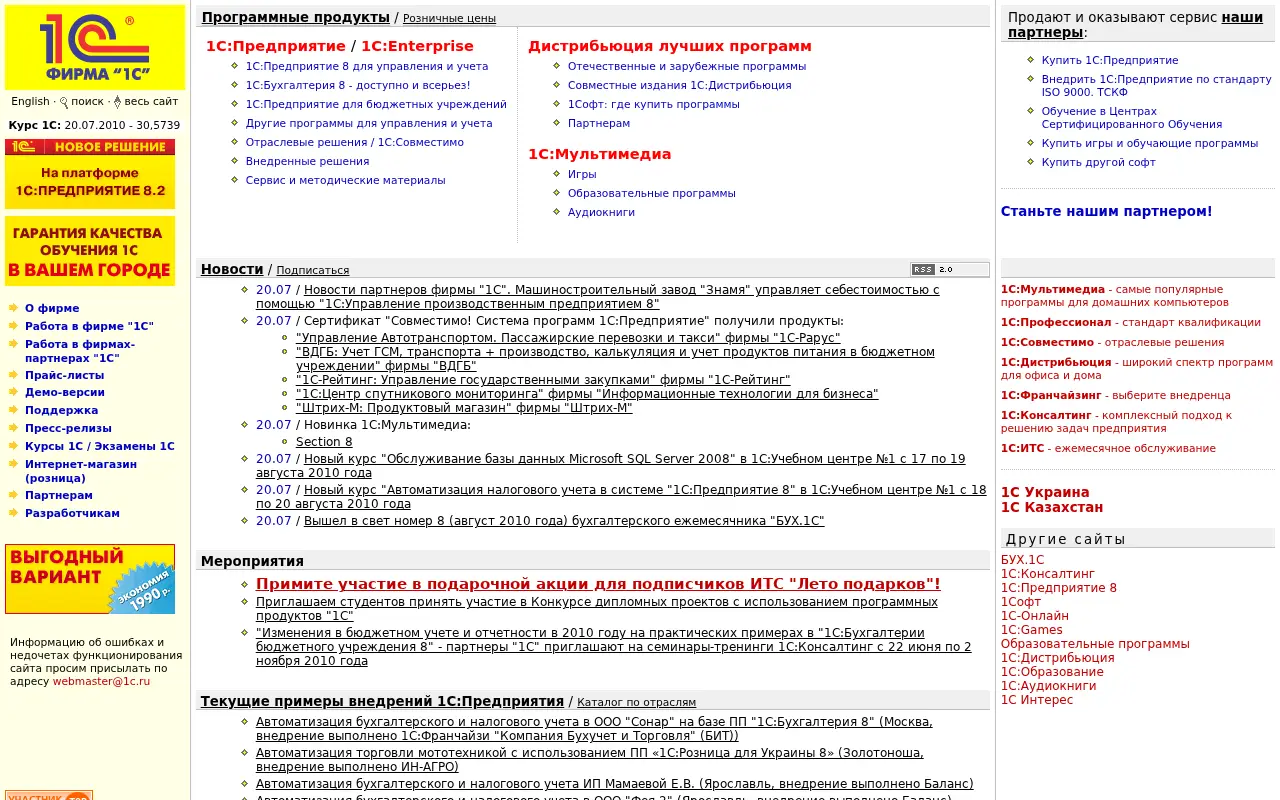Open 1Софт: где купить программы
The width and height of the screenshot is (1280, 800).
click(654, 104)
